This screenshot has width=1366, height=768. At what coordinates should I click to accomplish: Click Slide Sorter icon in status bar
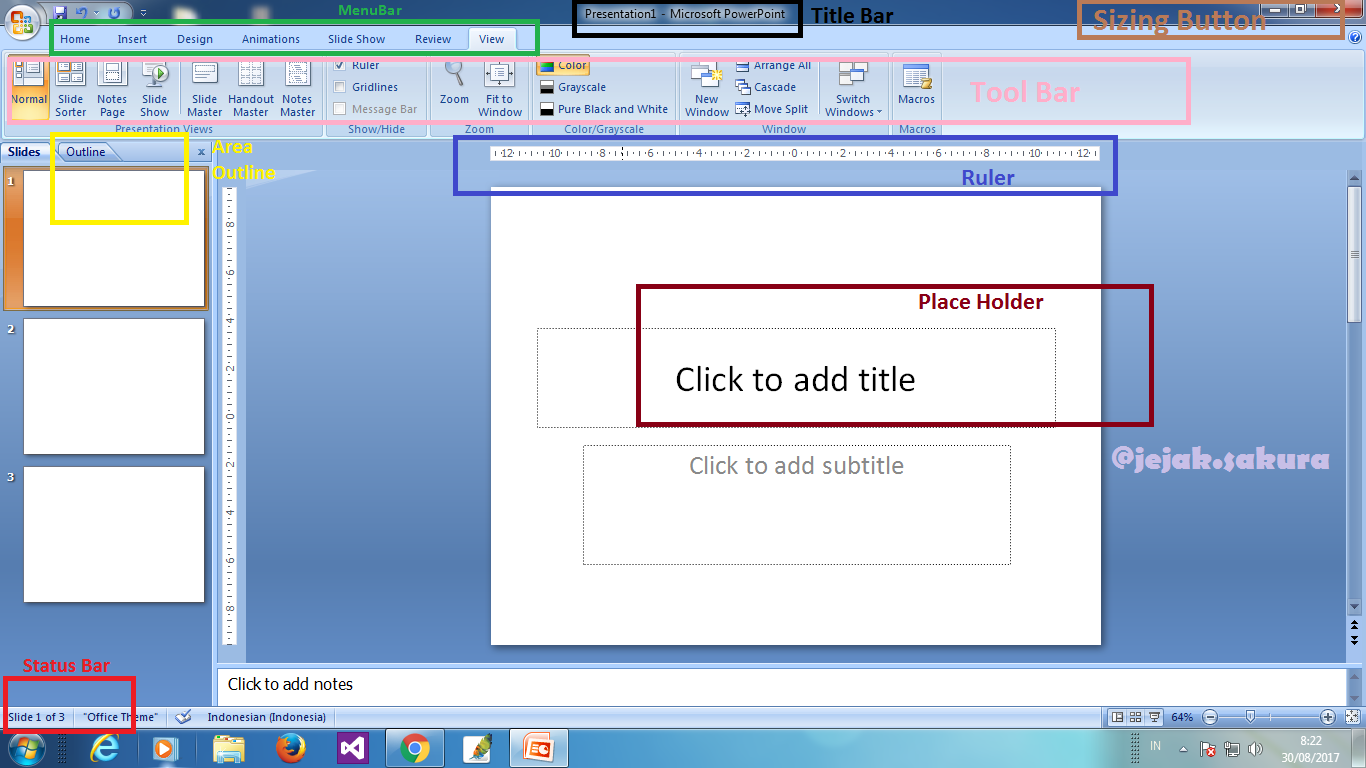pyautogui.click(x=1136, y=717)
